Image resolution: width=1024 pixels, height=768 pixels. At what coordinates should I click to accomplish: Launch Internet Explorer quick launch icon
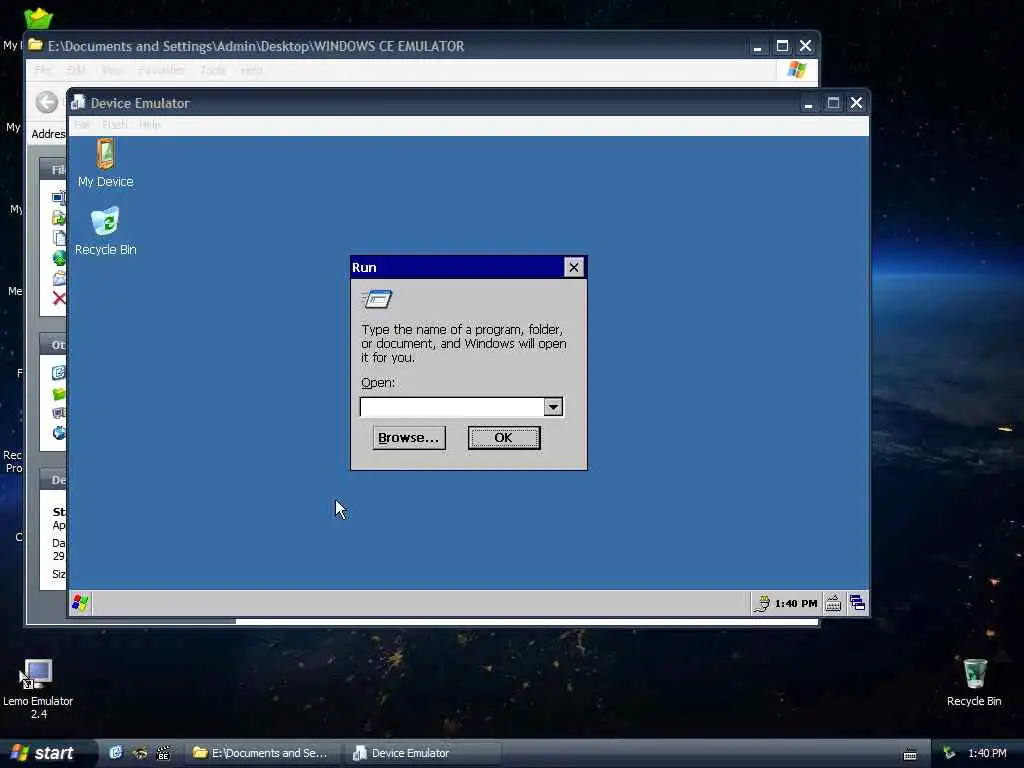[x=116, y=753]
